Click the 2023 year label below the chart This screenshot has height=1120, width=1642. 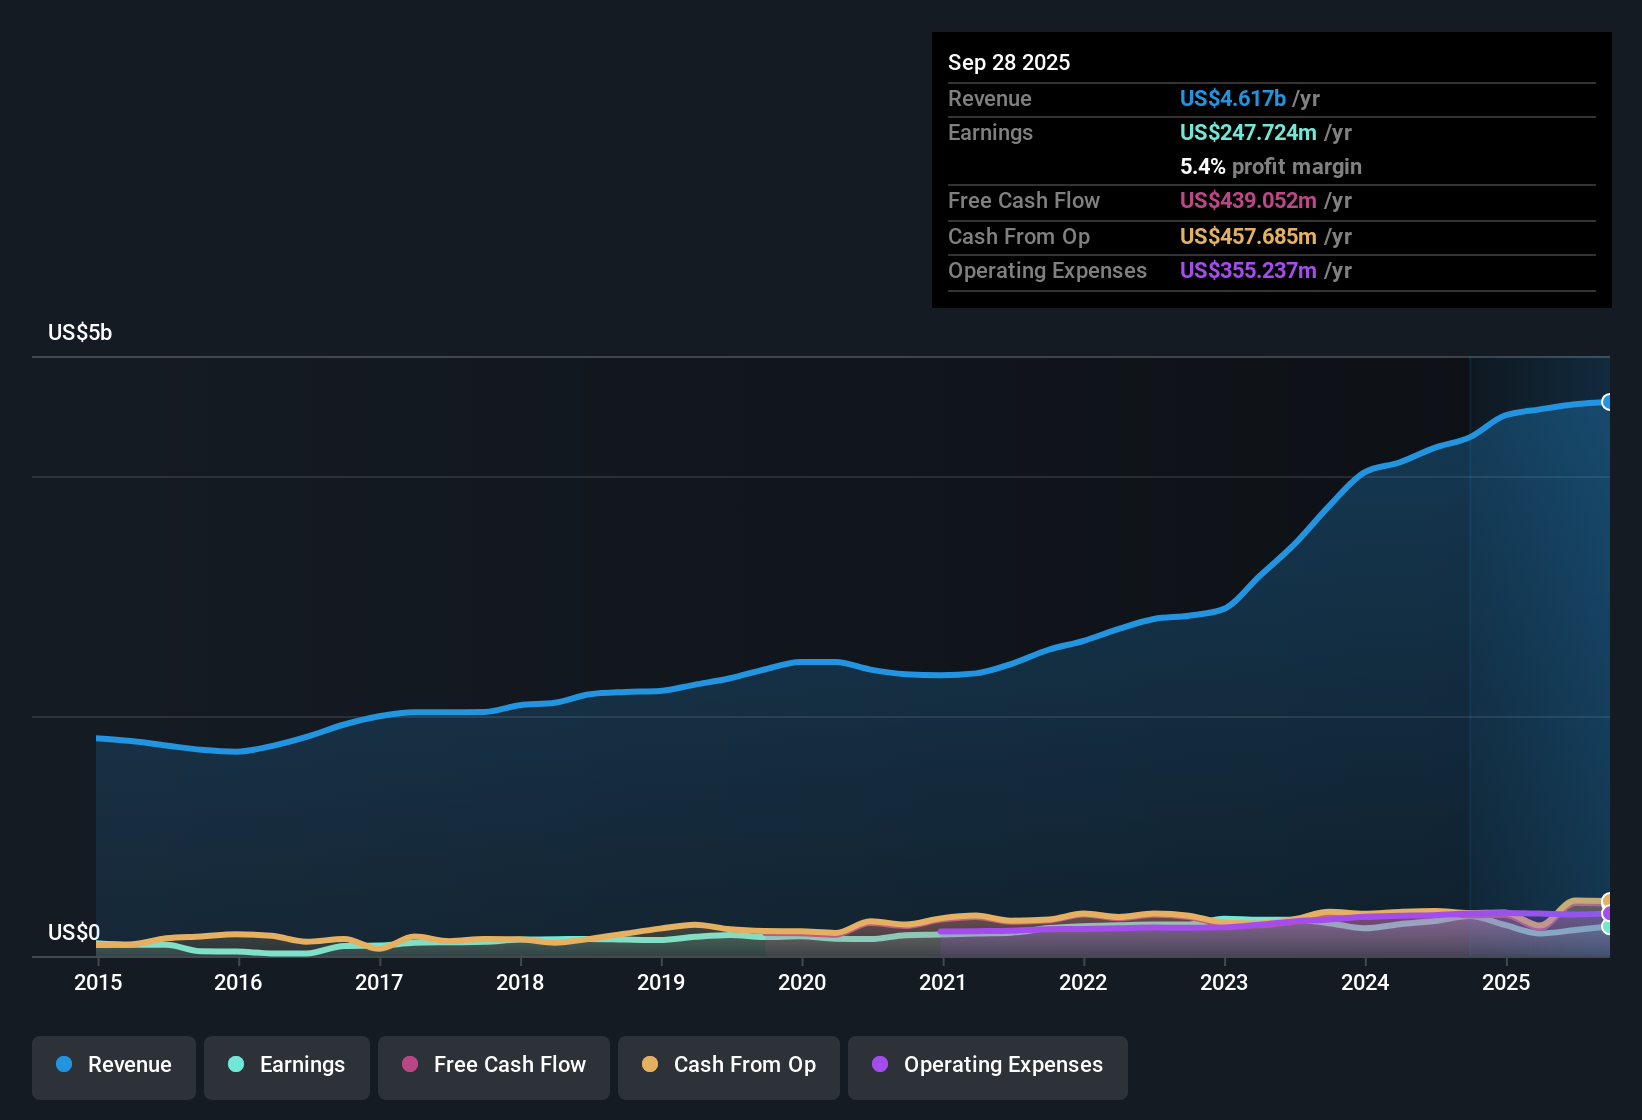coord(1225,982)
